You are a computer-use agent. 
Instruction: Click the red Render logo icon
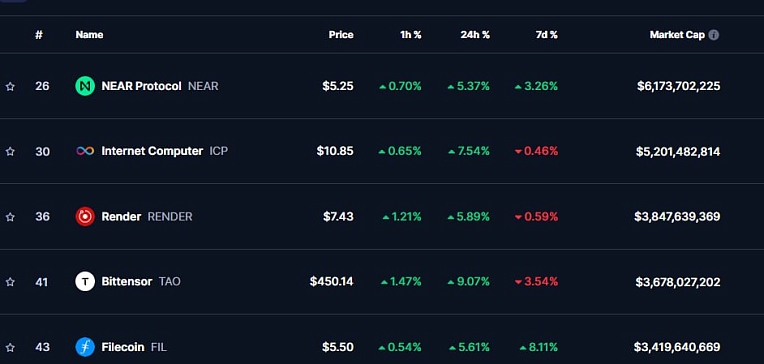tap(85, 216)
